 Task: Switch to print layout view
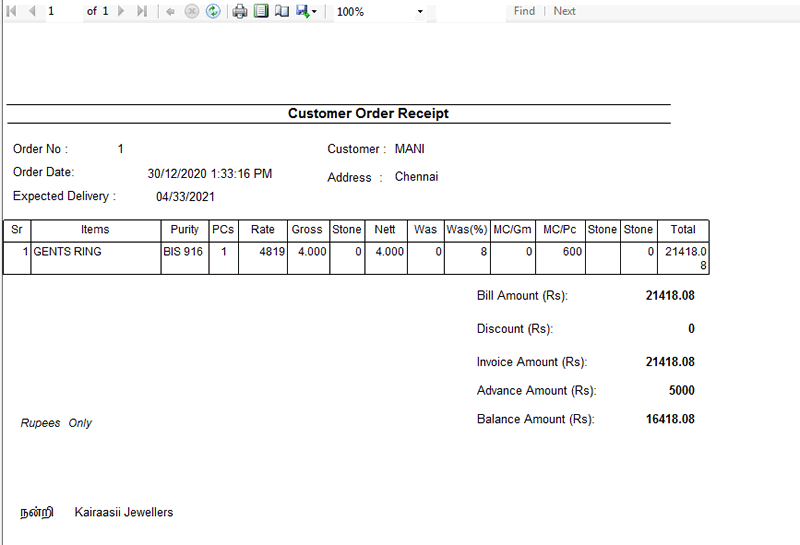(x=261, y=11)
